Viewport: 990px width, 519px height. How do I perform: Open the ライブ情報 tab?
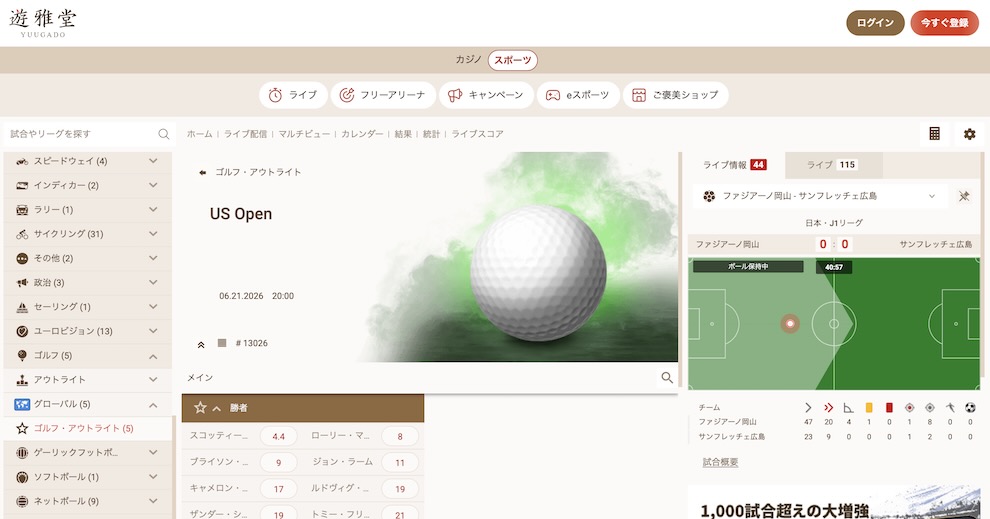tap(736, 165)
